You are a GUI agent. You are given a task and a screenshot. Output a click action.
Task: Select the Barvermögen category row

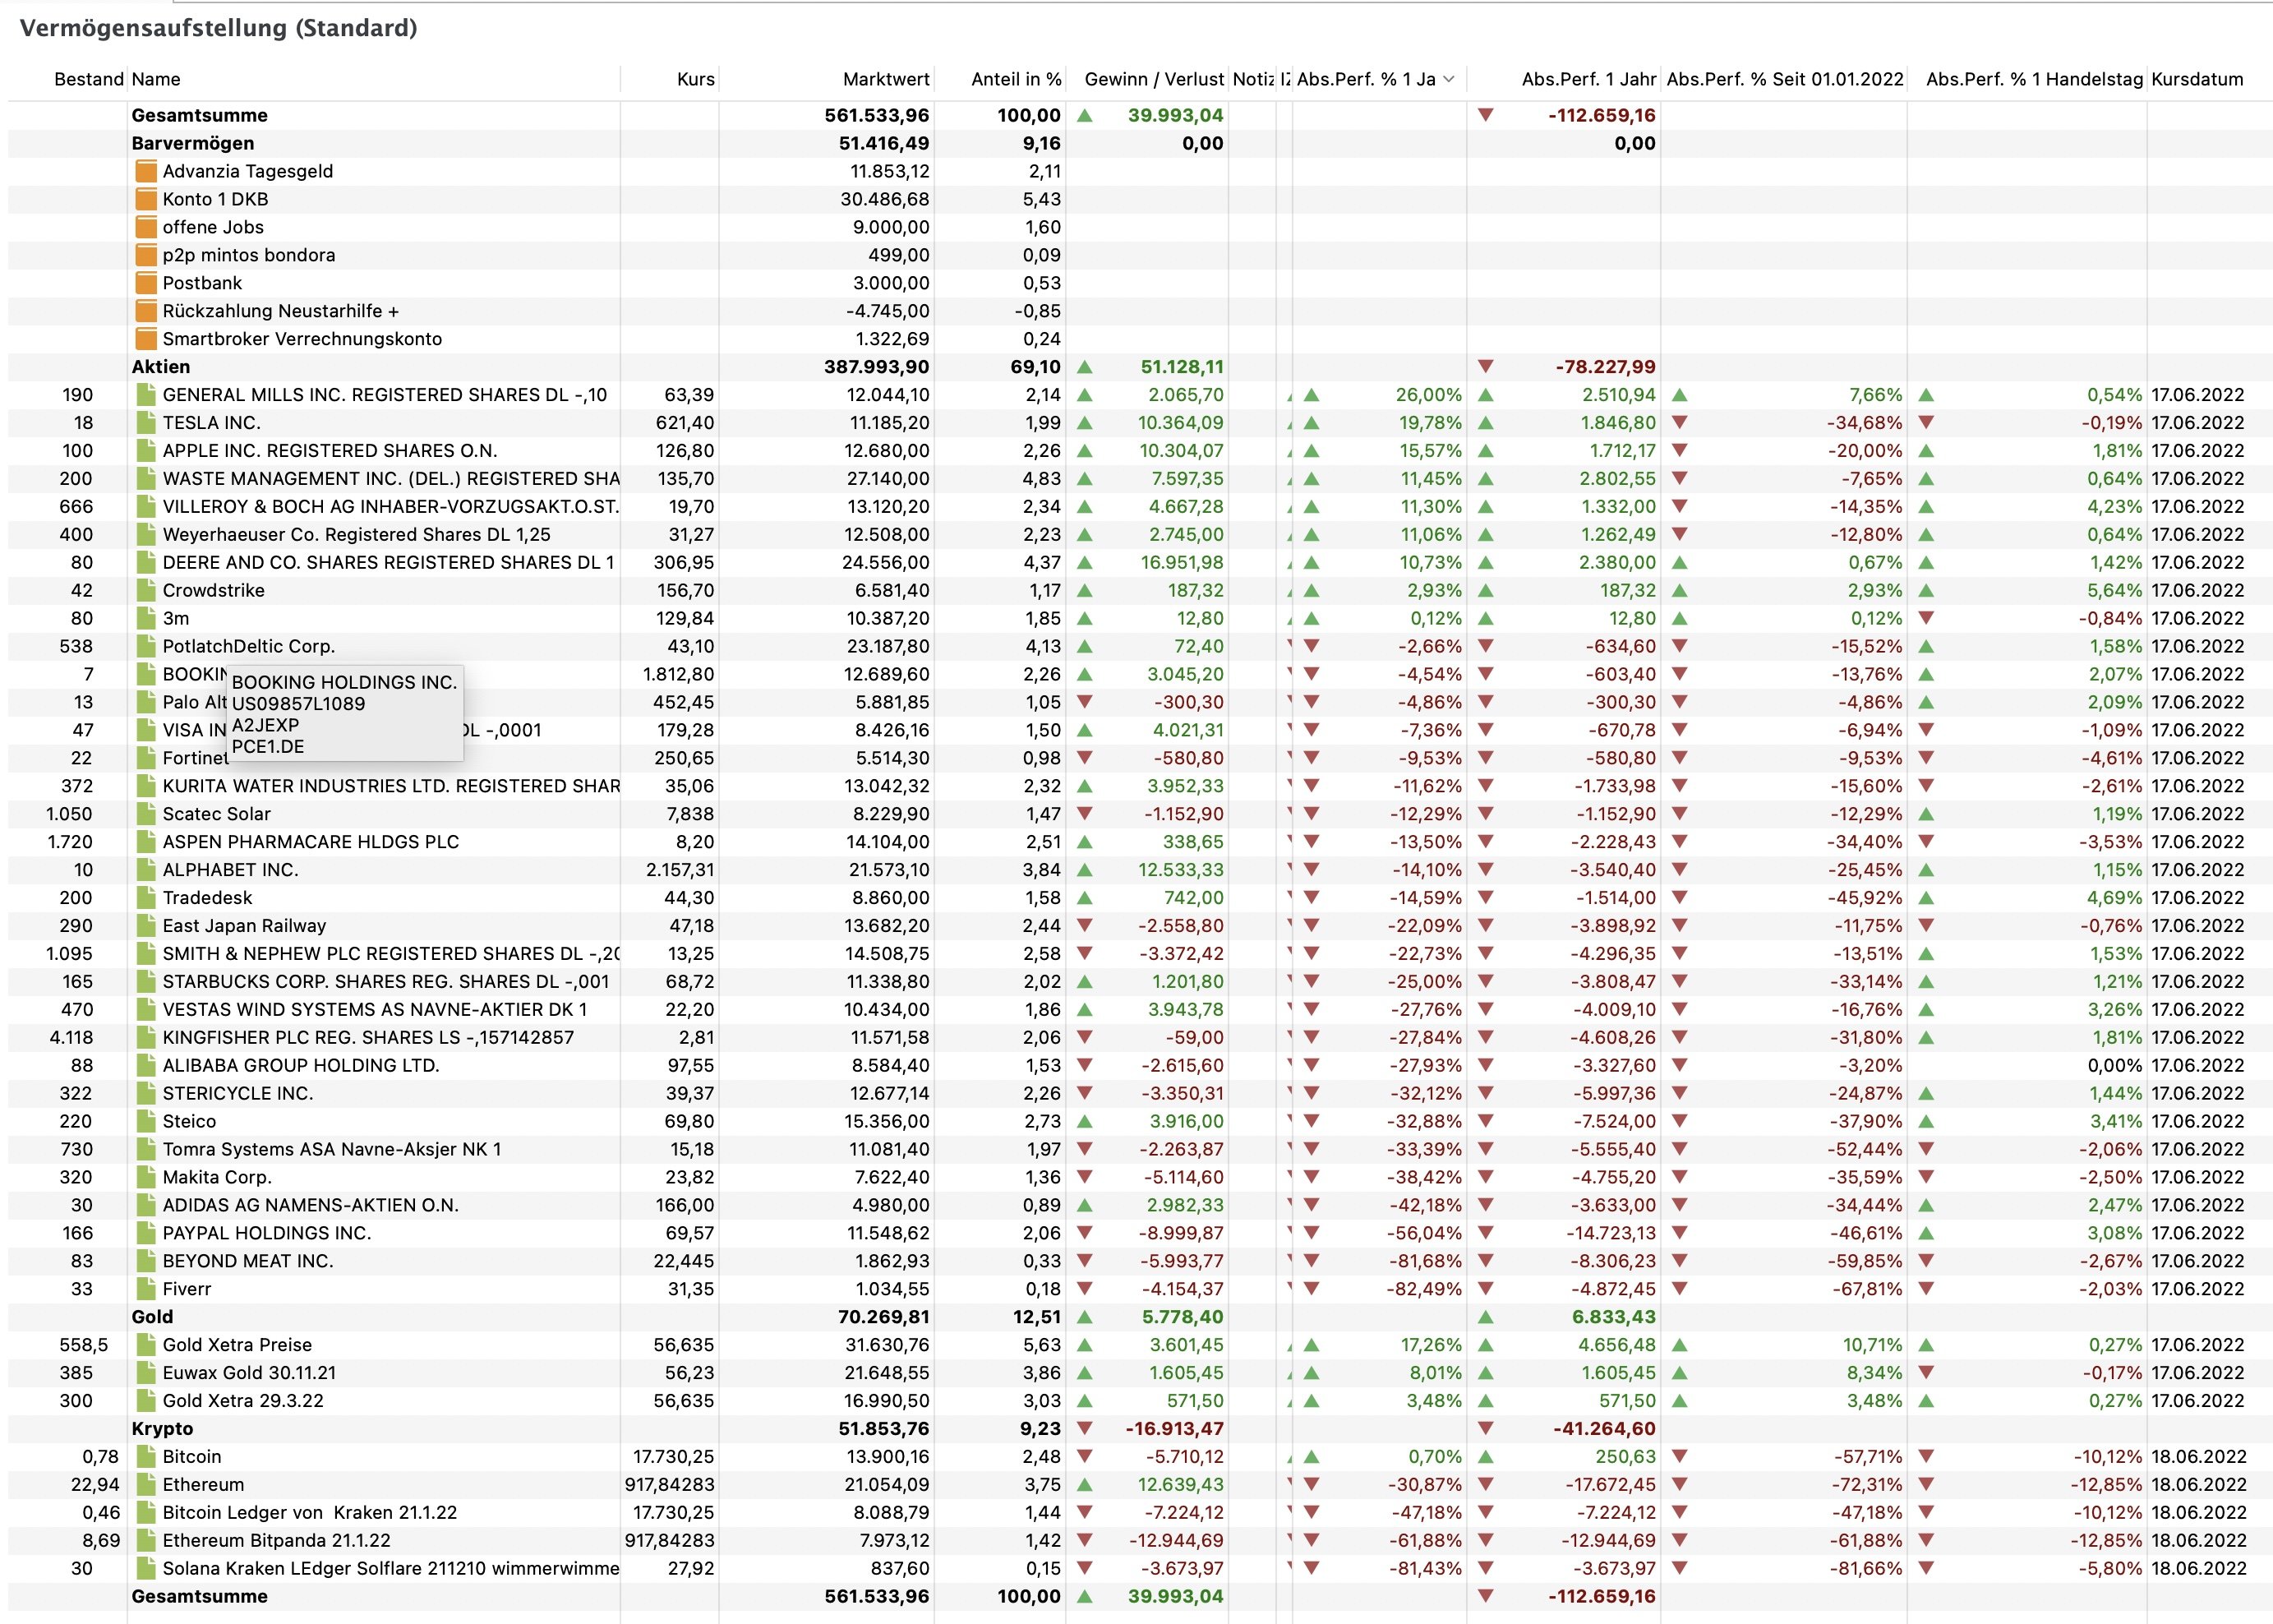click(193, 143)
